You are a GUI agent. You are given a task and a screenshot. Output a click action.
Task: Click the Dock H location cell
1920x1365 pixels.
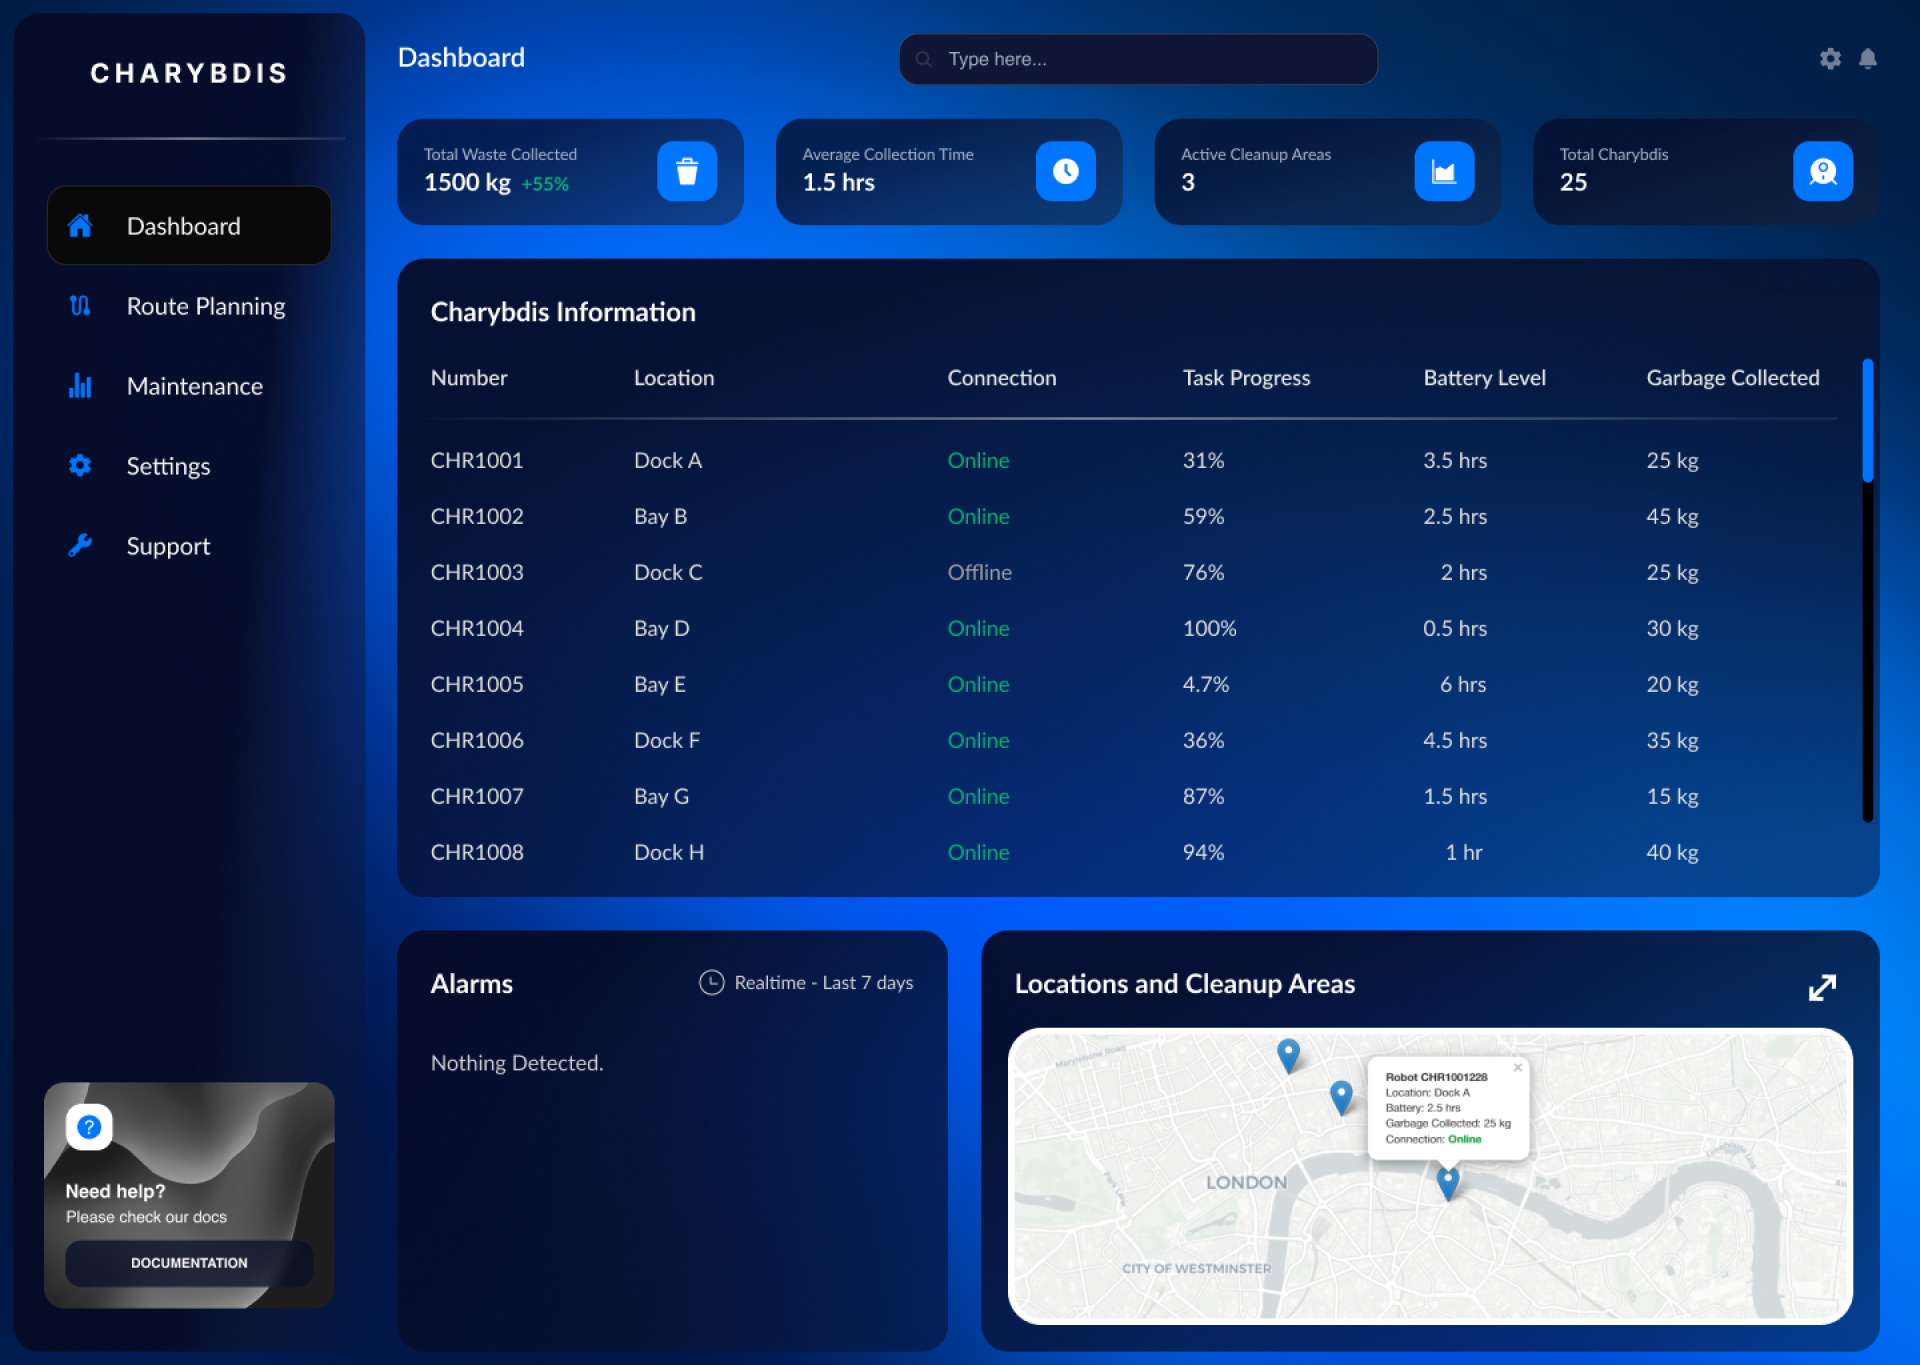(x=669, y=852)
